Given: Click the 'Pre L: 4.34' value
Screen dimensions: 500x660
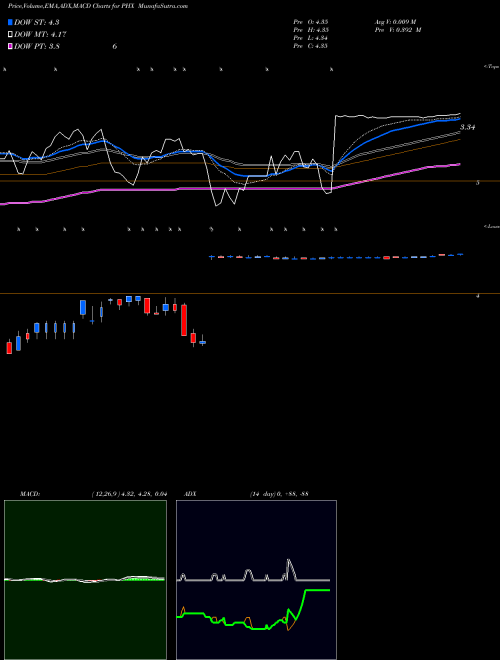Looking at the screenshot, I should (x=311, y=38).
